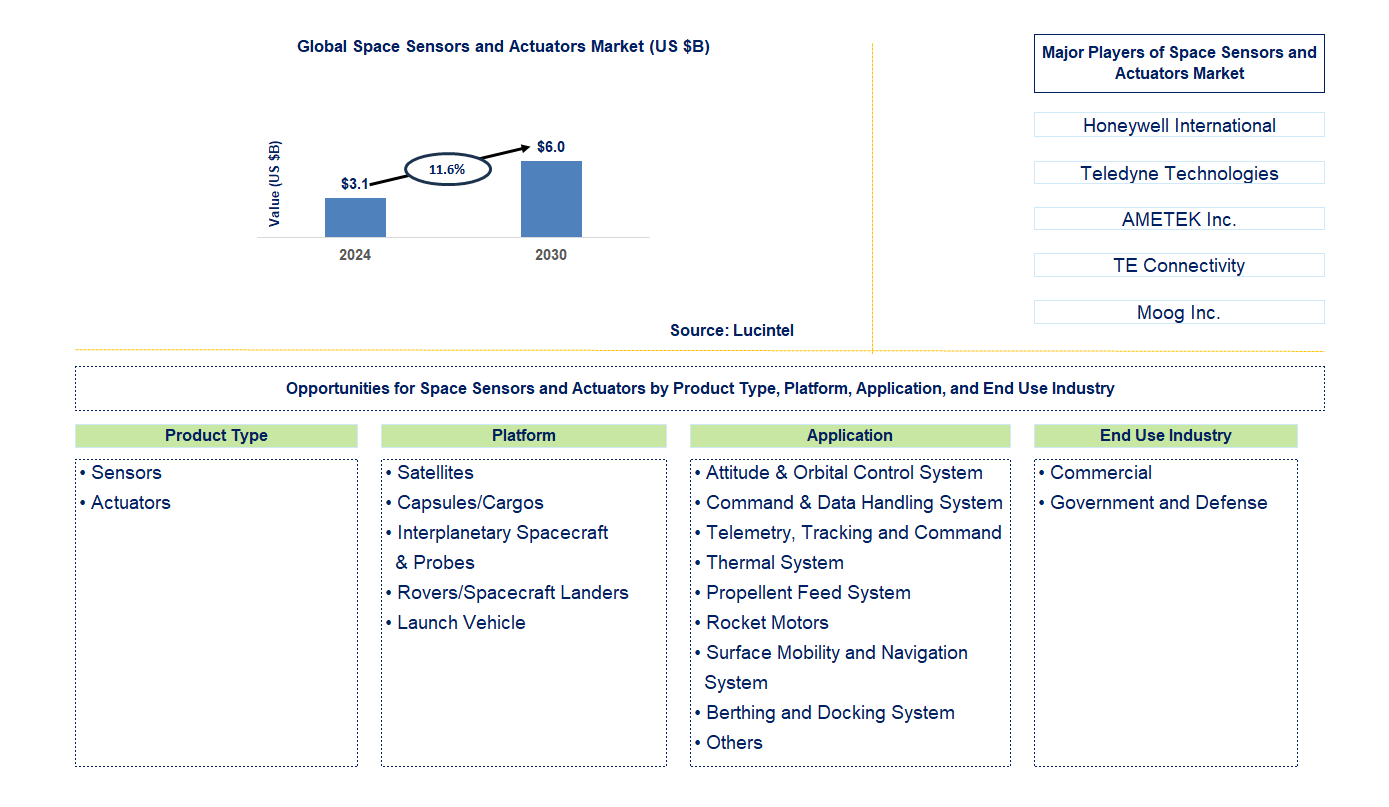This screenshot has width=1389, height=807.
Task: Click the Application column header
Action: [x=850, y=435]
